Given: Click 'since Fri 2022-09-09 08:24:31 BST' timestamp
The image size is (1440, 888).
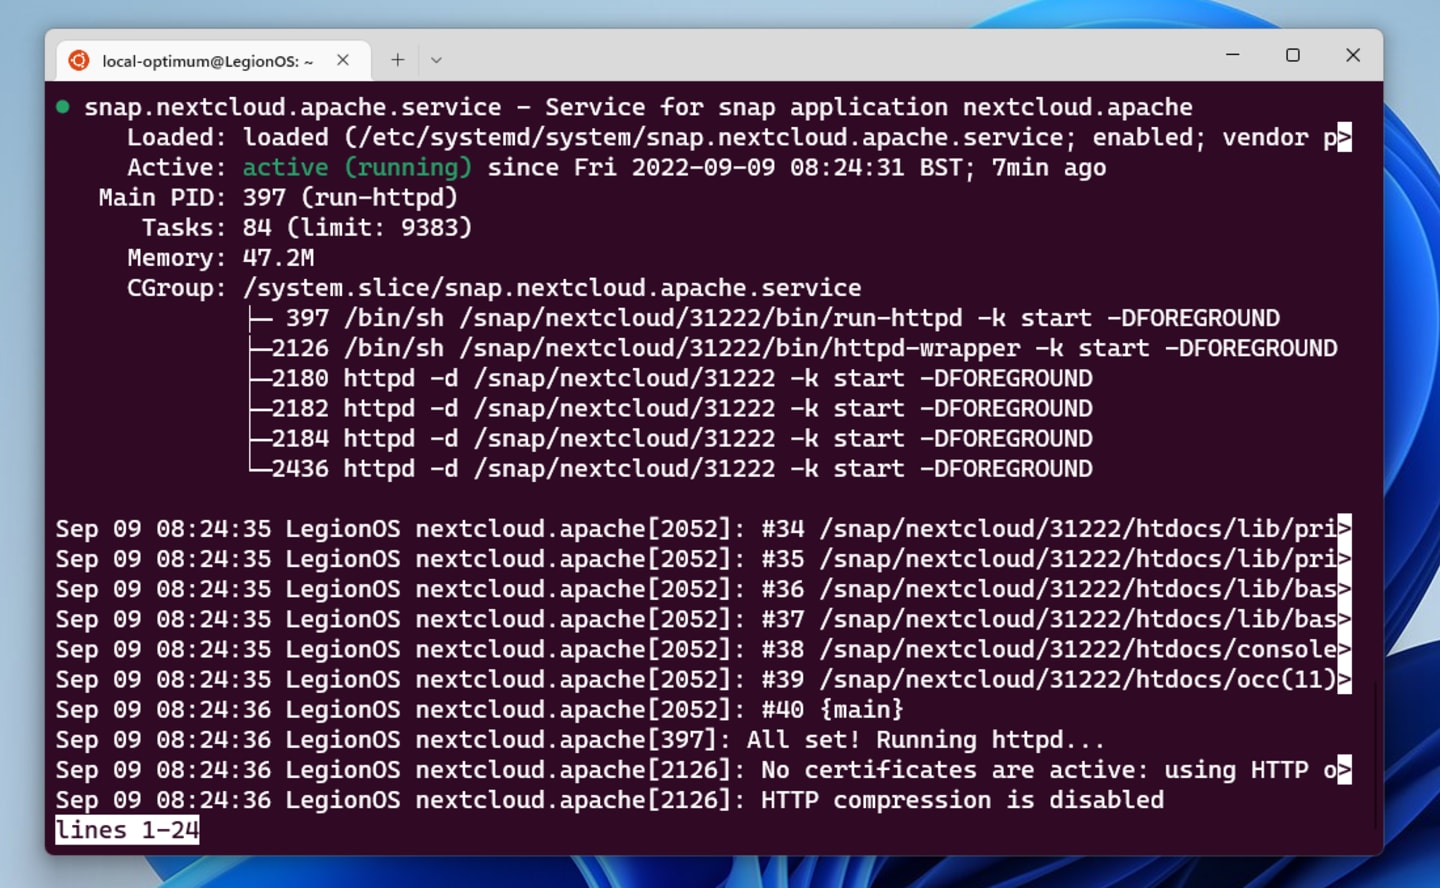Looking at the screenshot, I should tap(730, 167).
